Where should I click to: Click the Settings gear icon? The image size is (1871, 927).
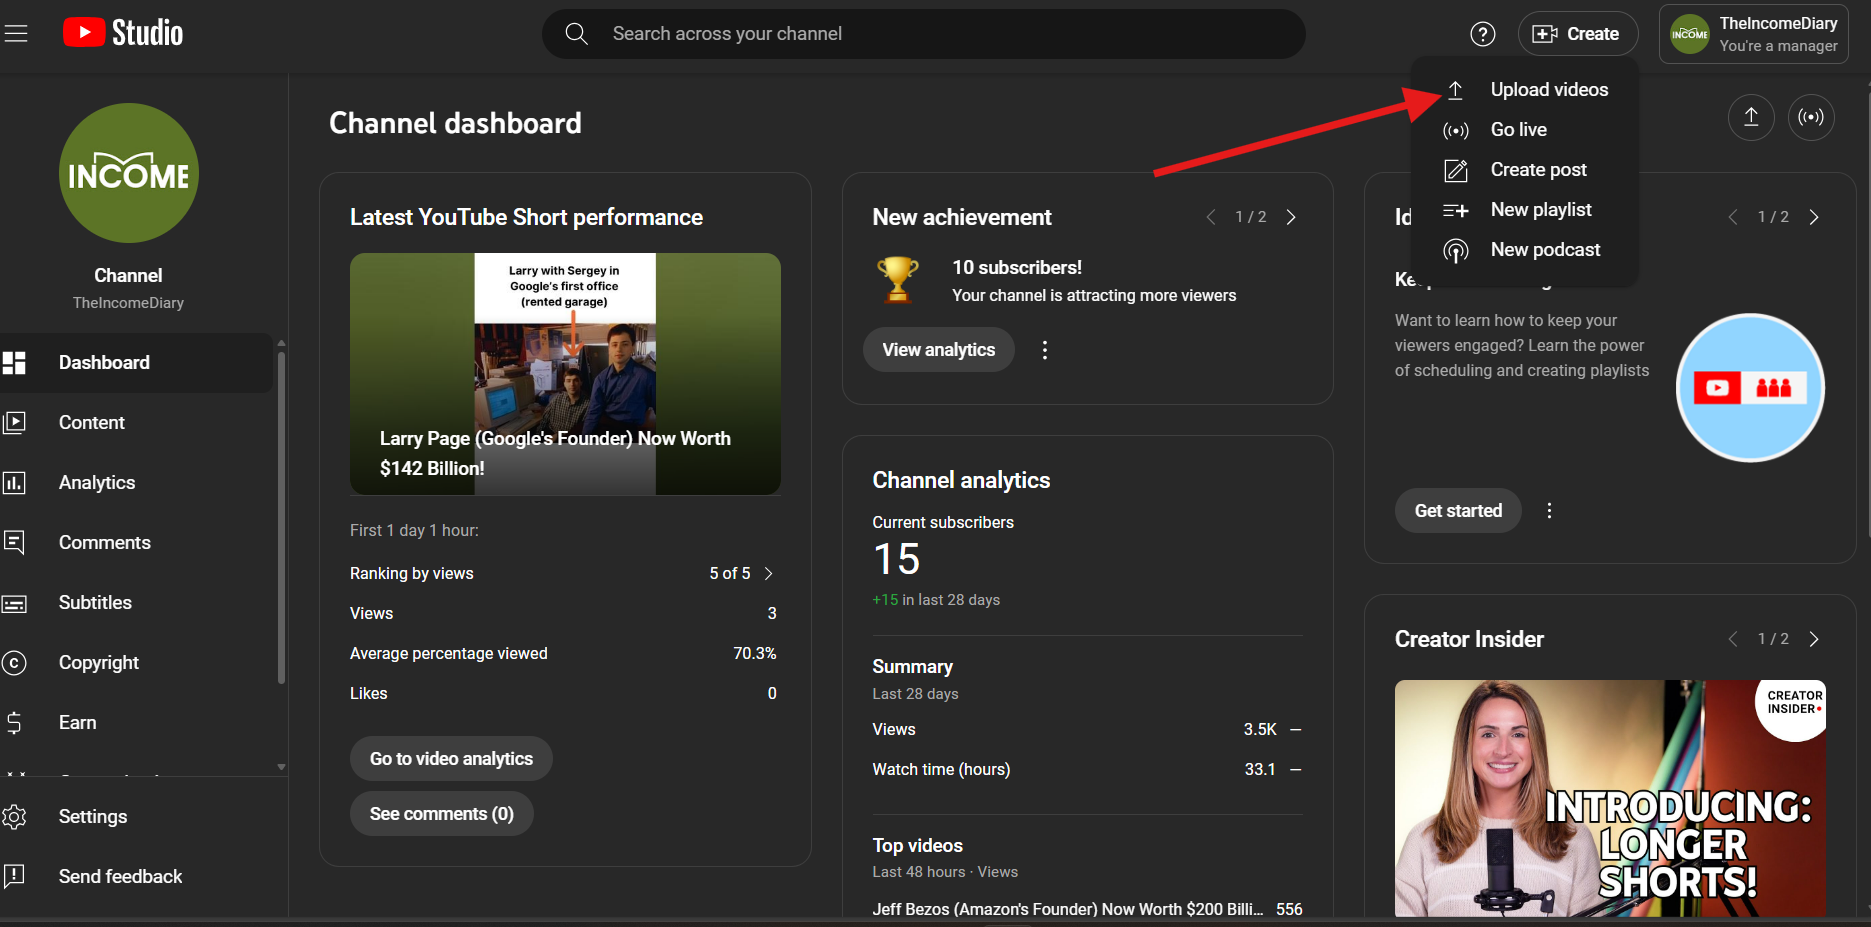point(14,817)
